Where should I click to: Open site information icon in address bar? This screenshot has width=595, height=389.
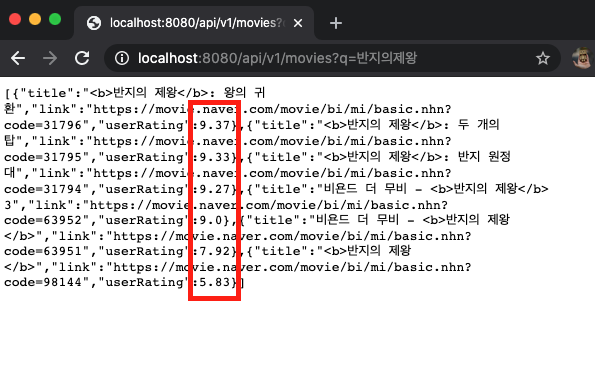122,58
